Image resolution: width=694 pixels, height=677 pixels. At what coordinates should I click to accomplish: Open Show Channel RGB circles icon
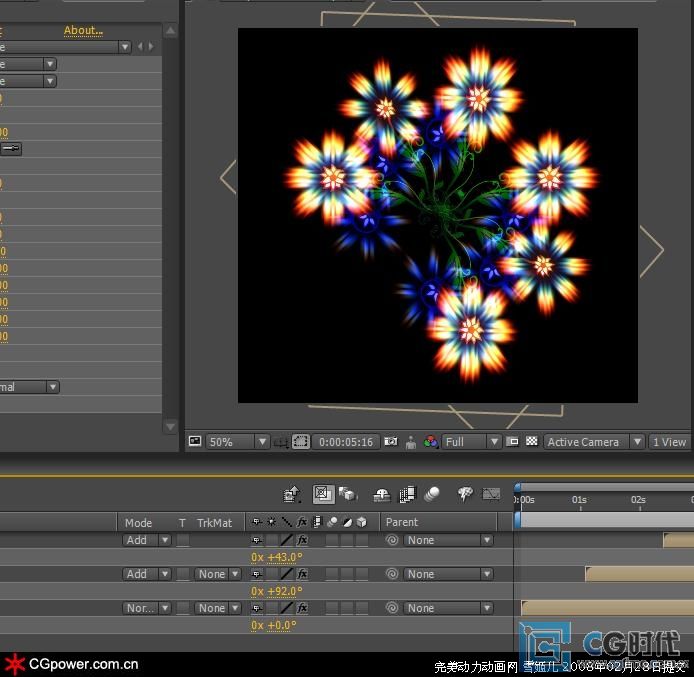click(430, 441)
